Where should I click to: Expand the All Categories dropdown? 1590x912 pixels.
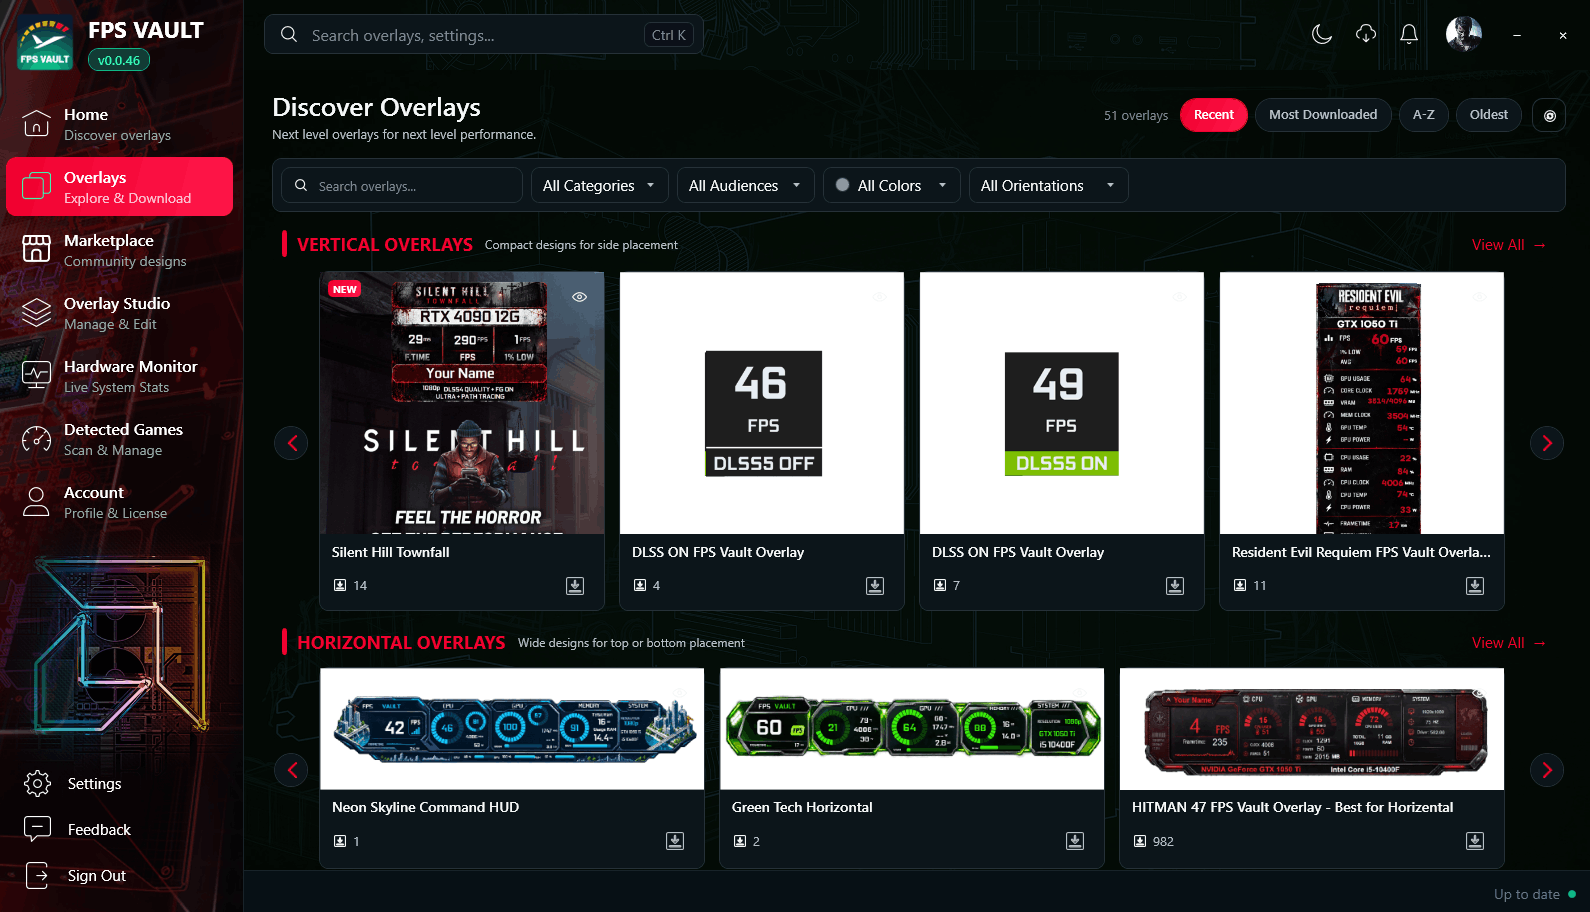(x=599, y=185)
